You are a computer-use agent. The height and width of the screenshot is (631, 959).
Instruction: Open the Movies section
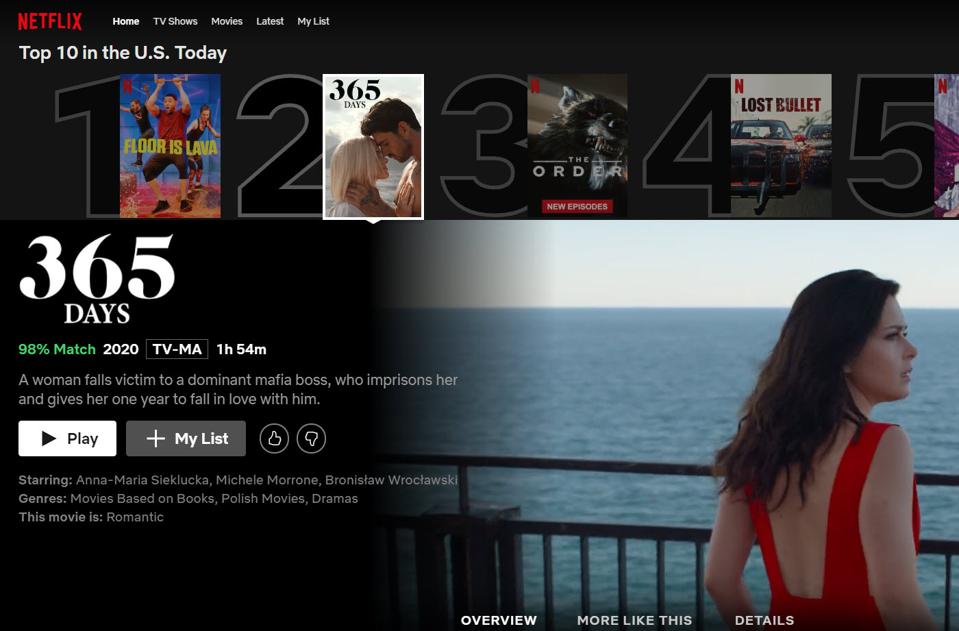point(227,21)
